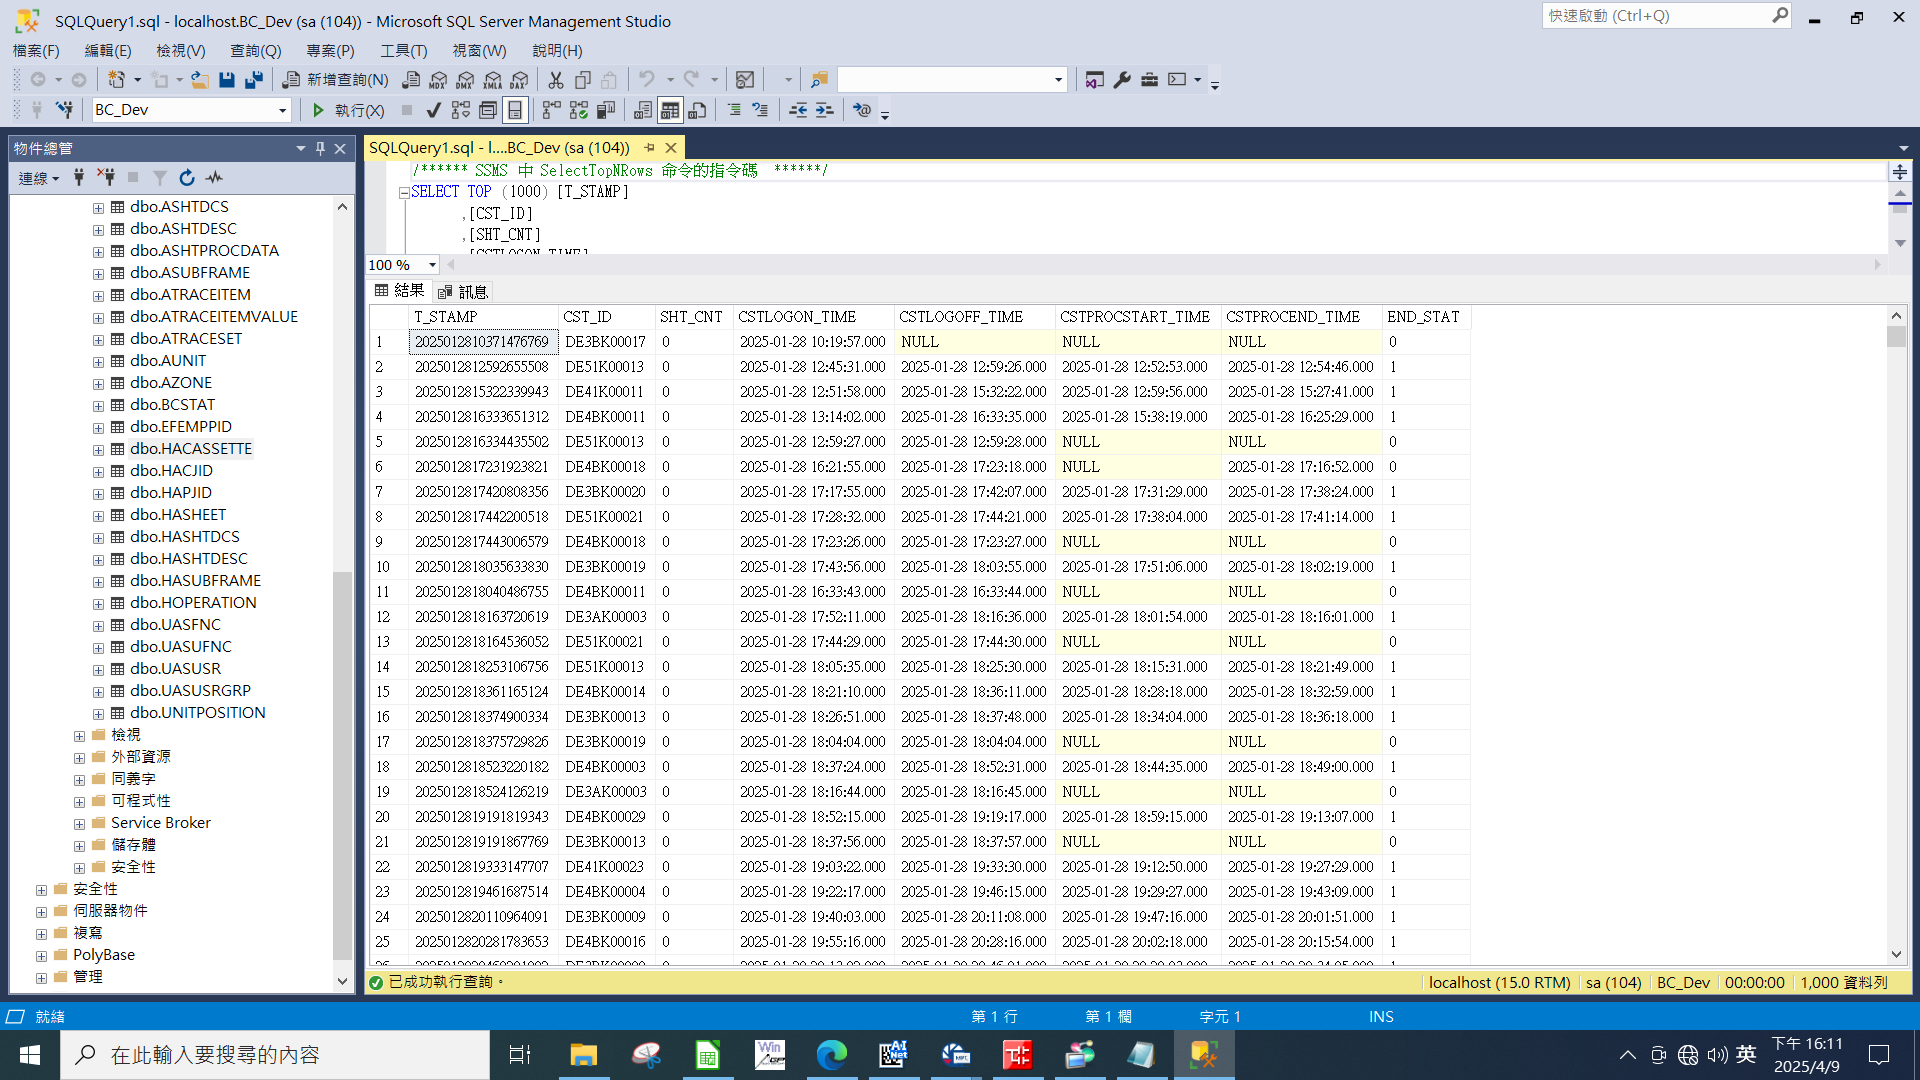Open File Explorer from taskbar

583,1055
